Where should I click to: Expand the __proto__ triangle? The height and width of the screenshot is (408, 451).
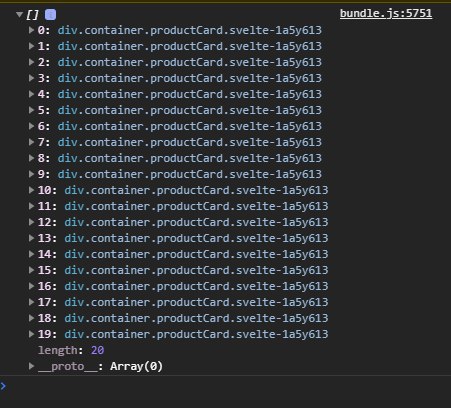point(31,366)
